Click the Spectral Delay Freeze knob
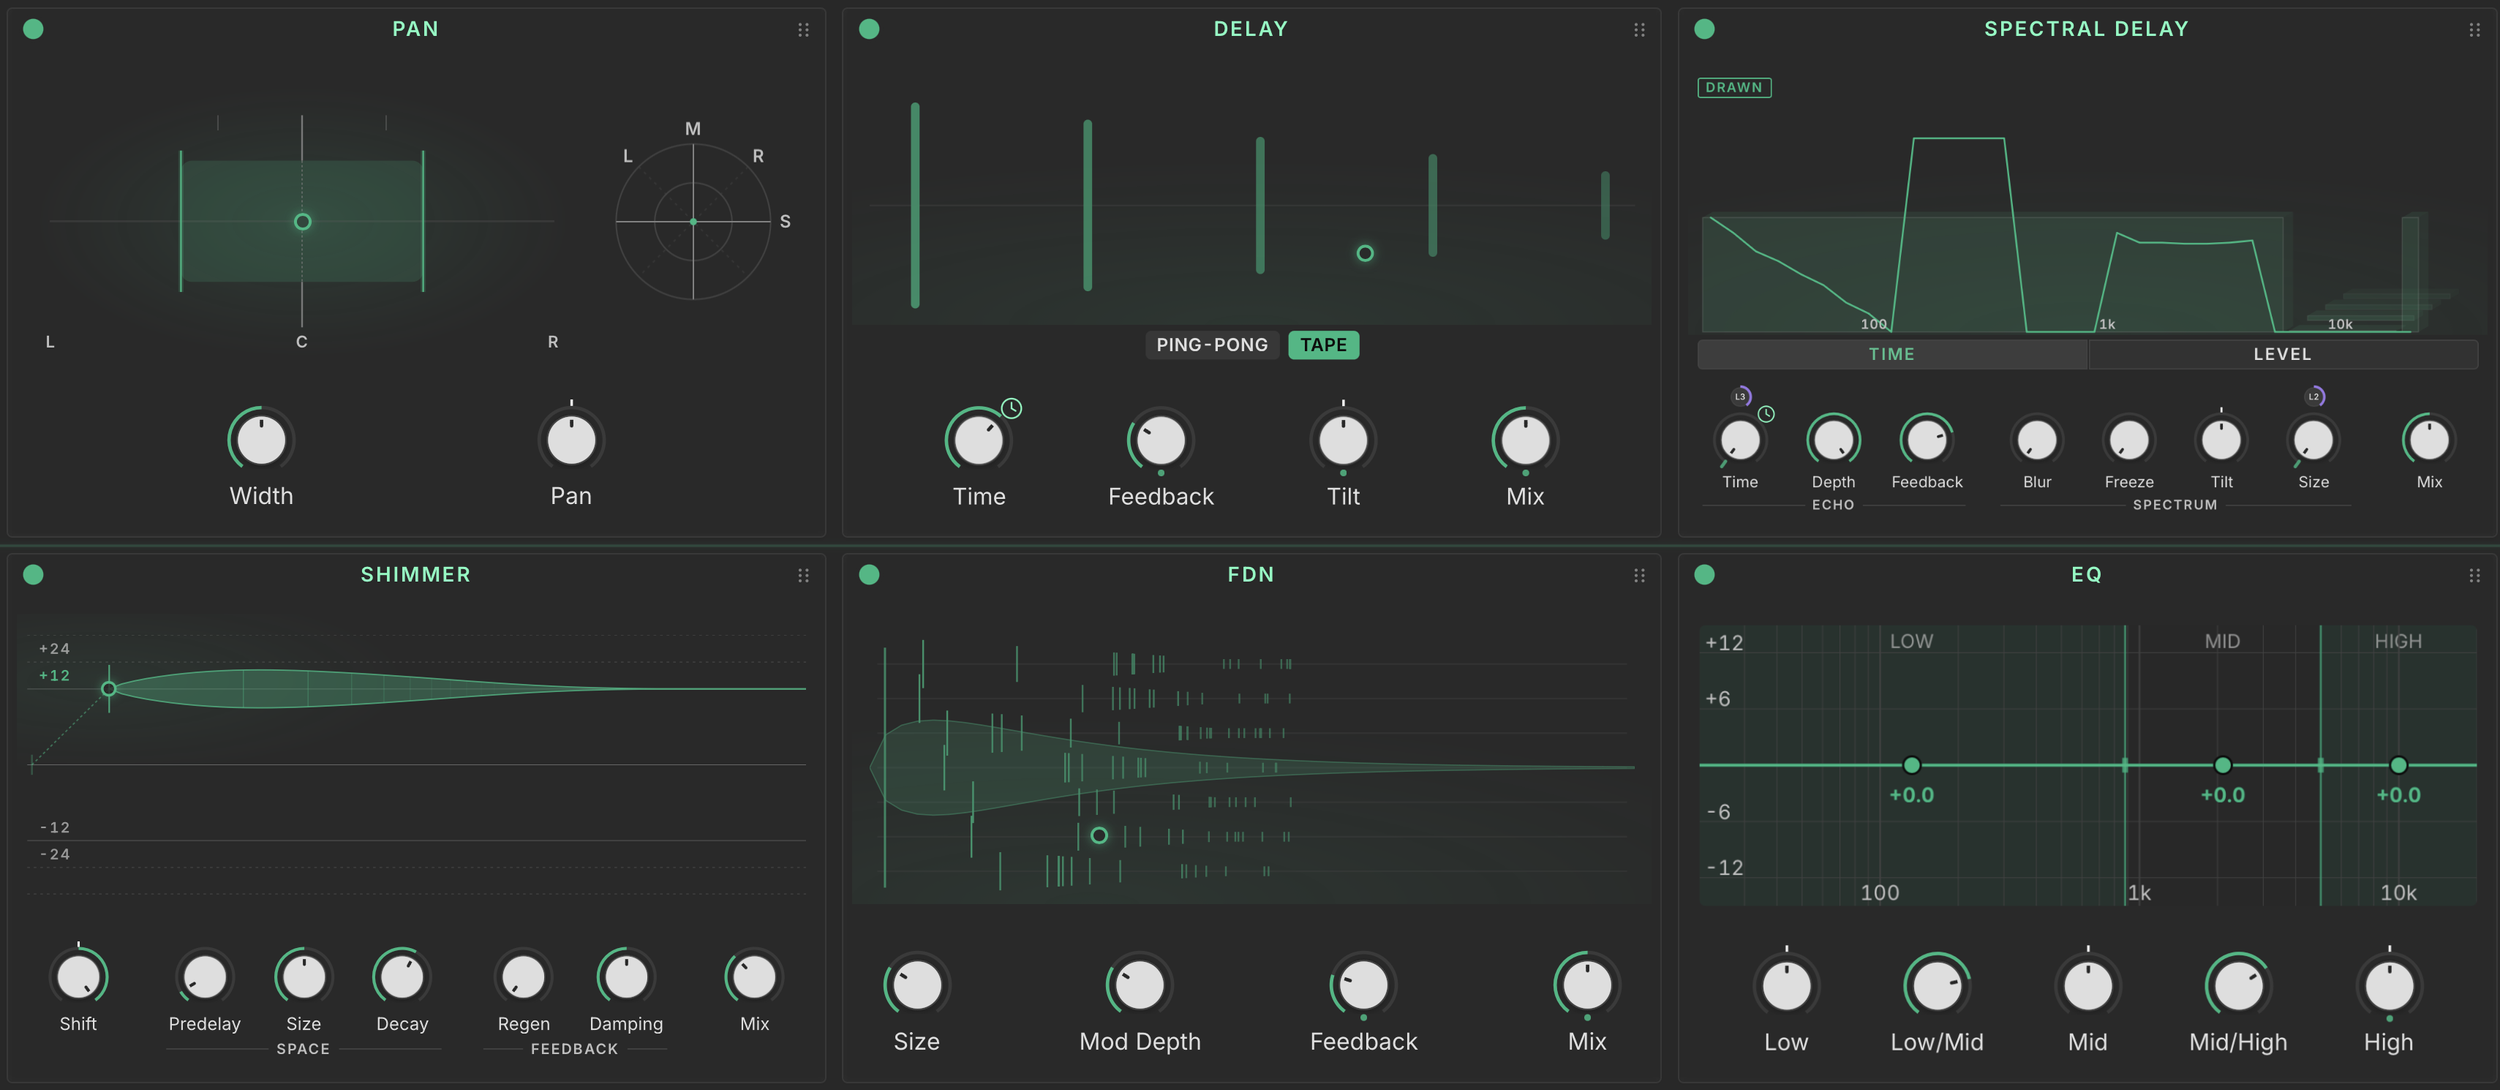Image resolution: width=2500 pixels, height=1090 pixels. (2129, 439)
